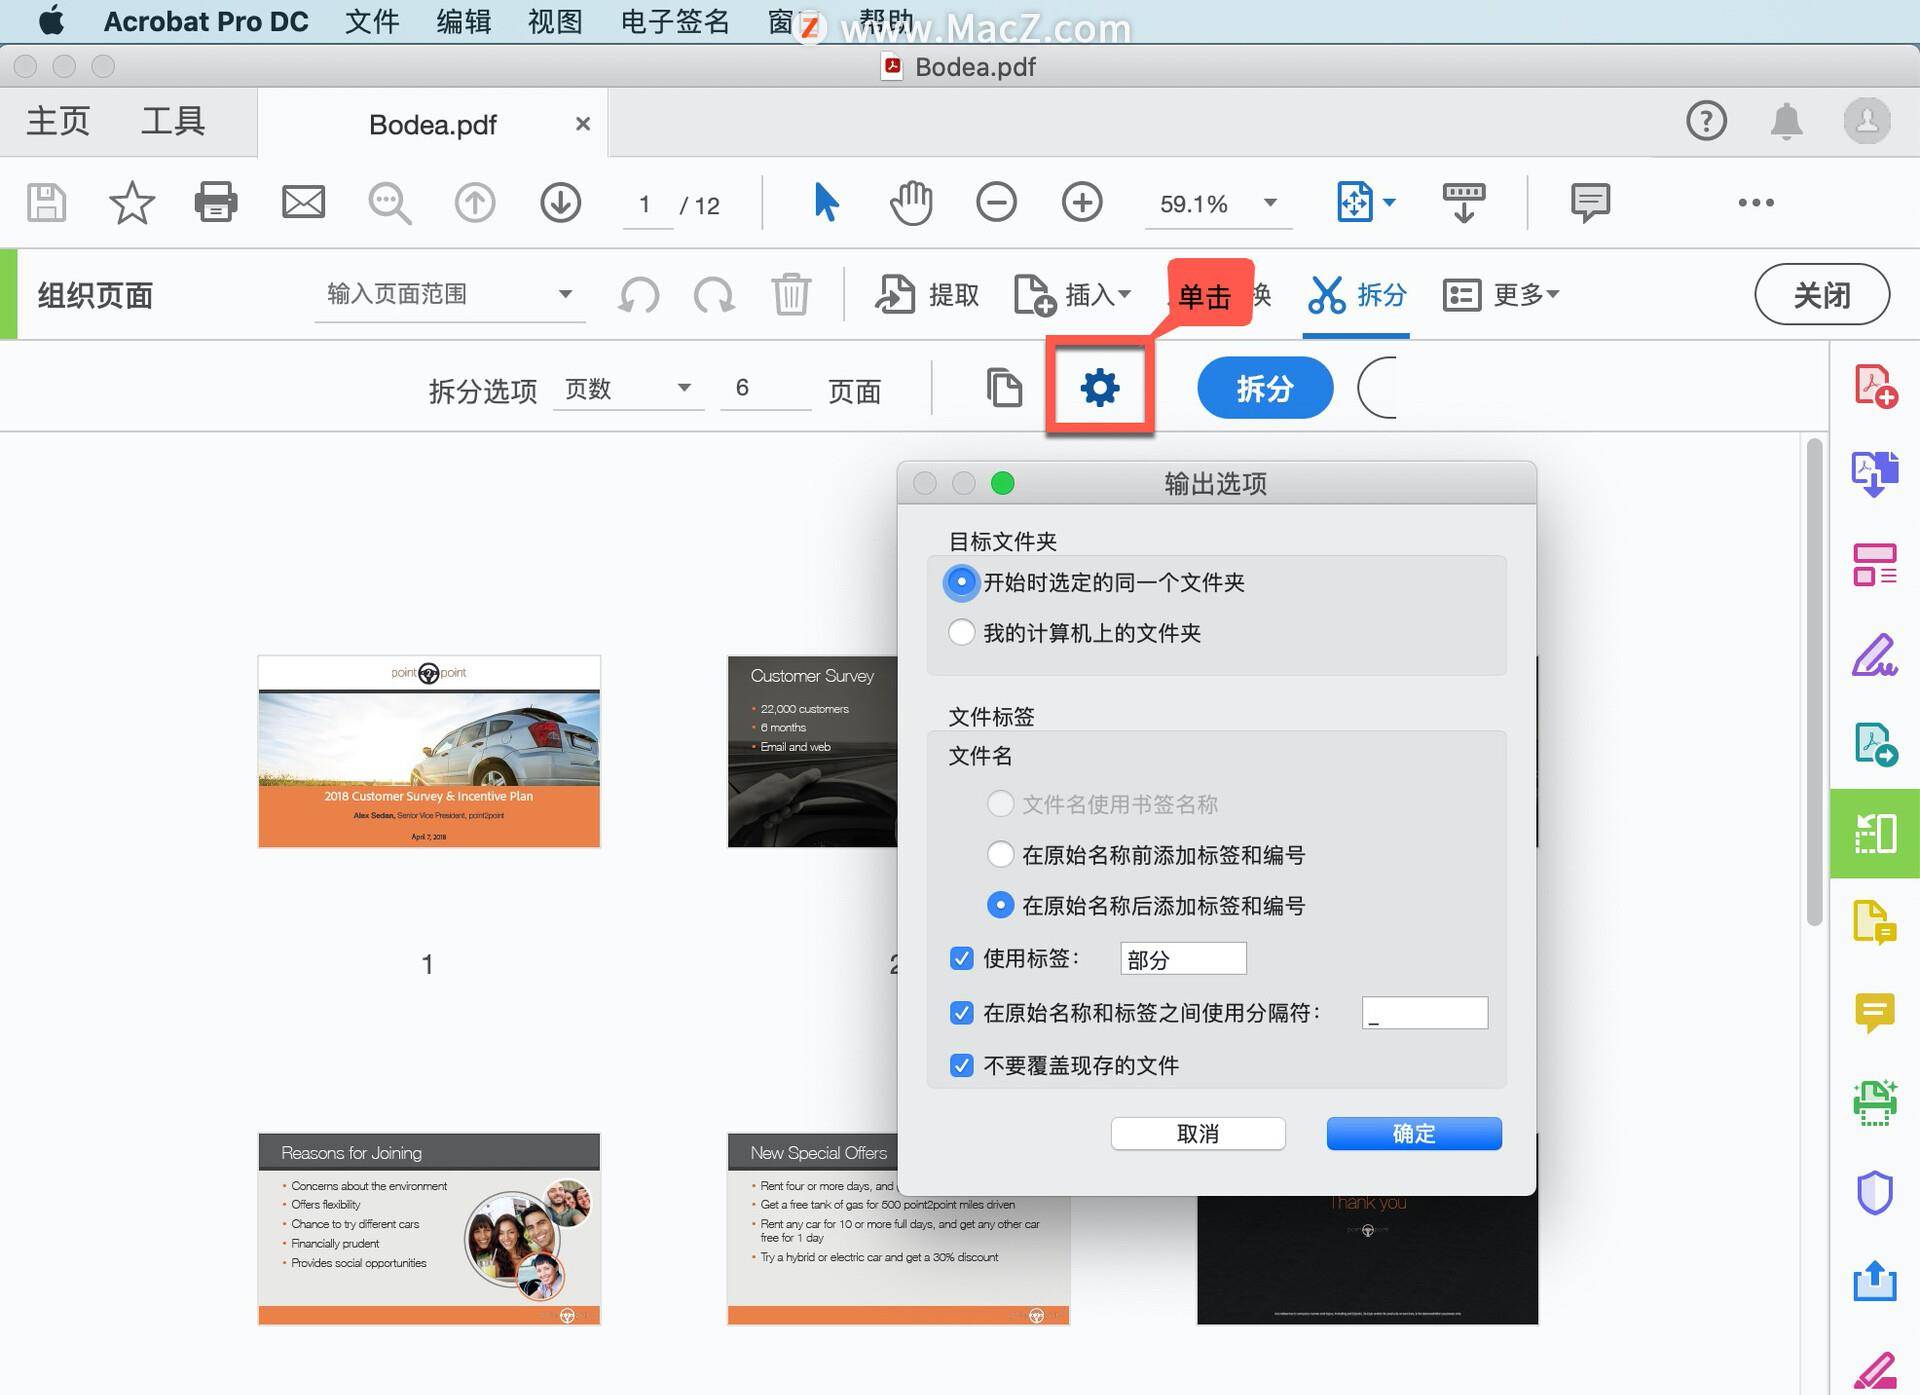Switch to the 工具 tab

tap(175, 121)
